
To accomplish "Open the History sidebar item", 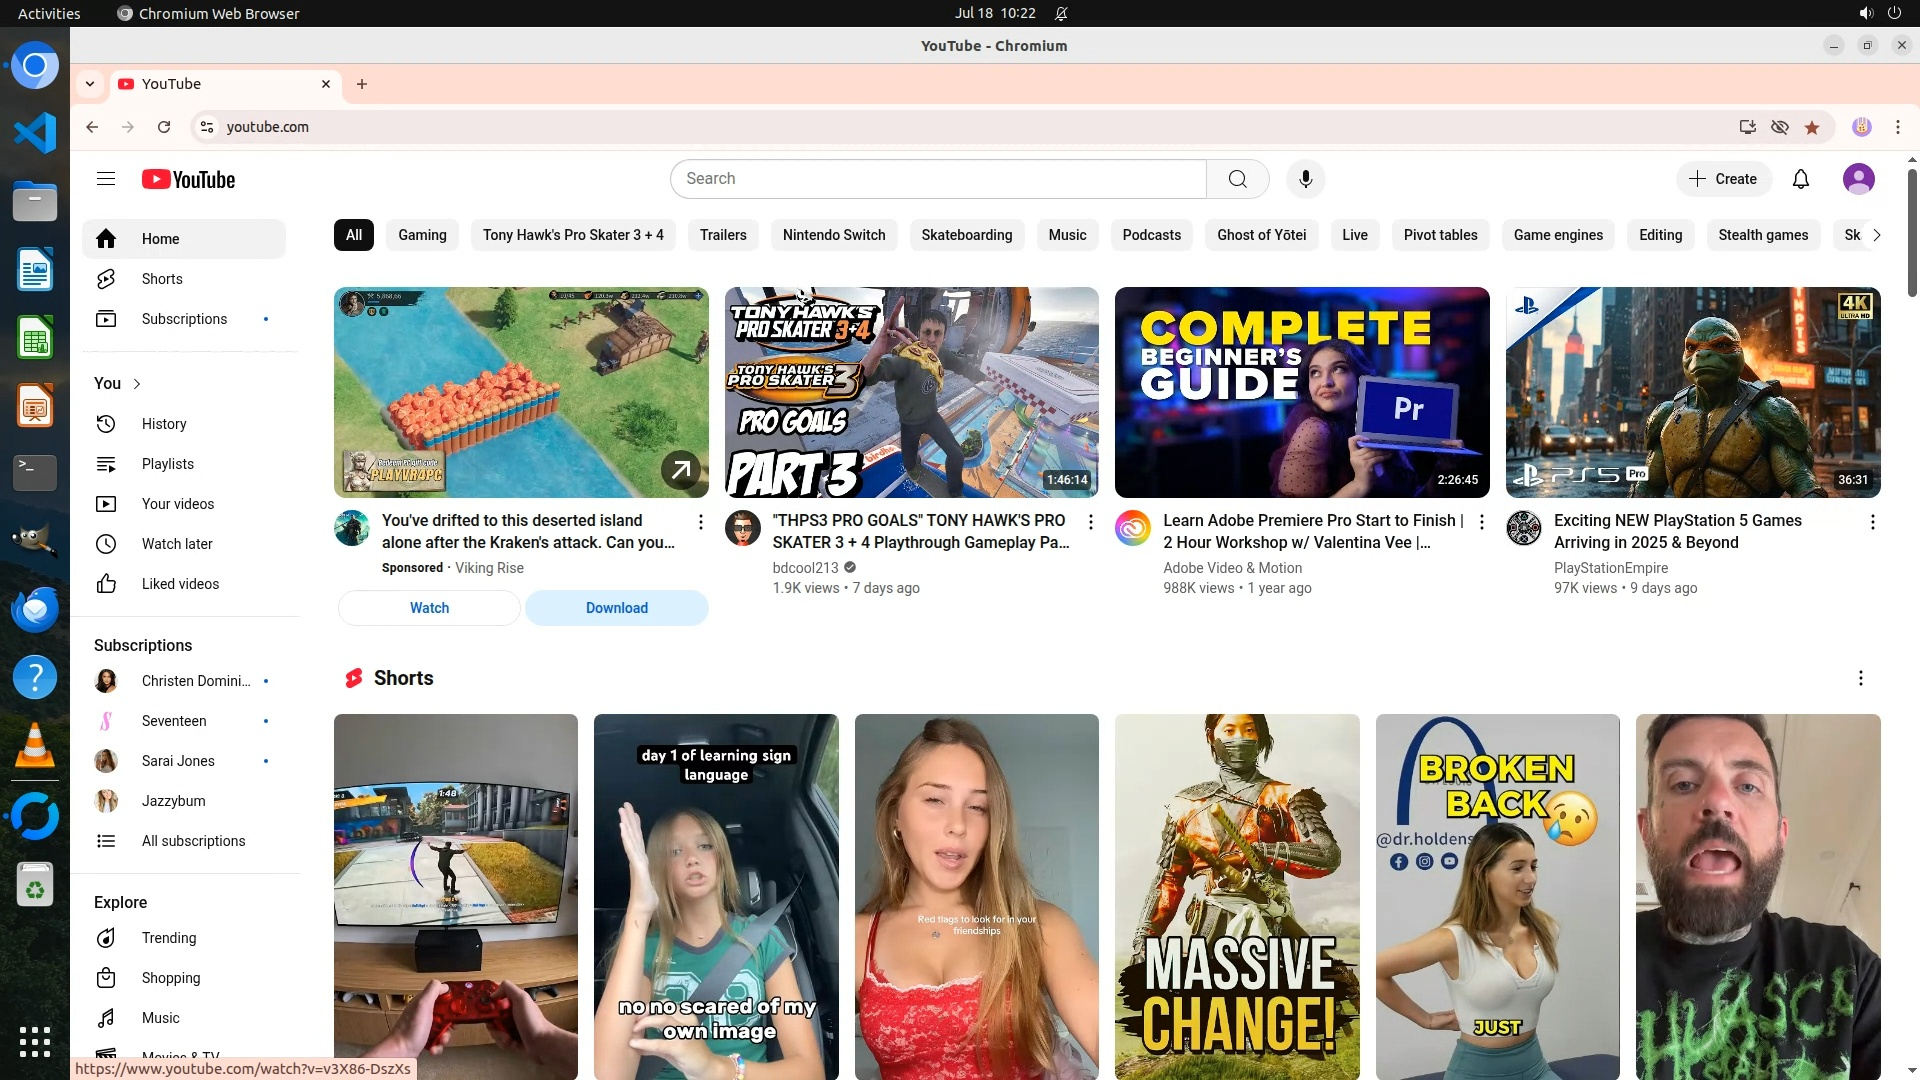I will pos(164,424).
